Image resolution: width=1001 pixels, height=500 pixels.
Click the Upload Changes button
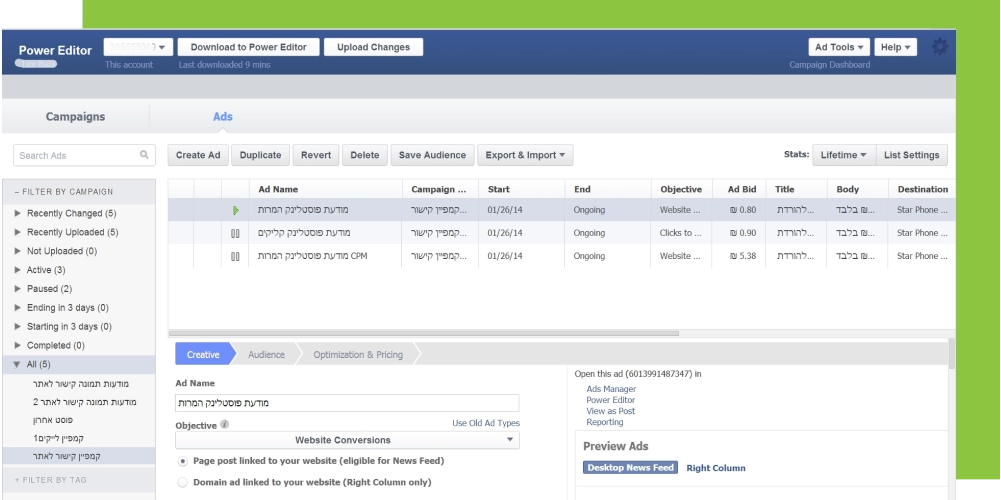(373, 47)
